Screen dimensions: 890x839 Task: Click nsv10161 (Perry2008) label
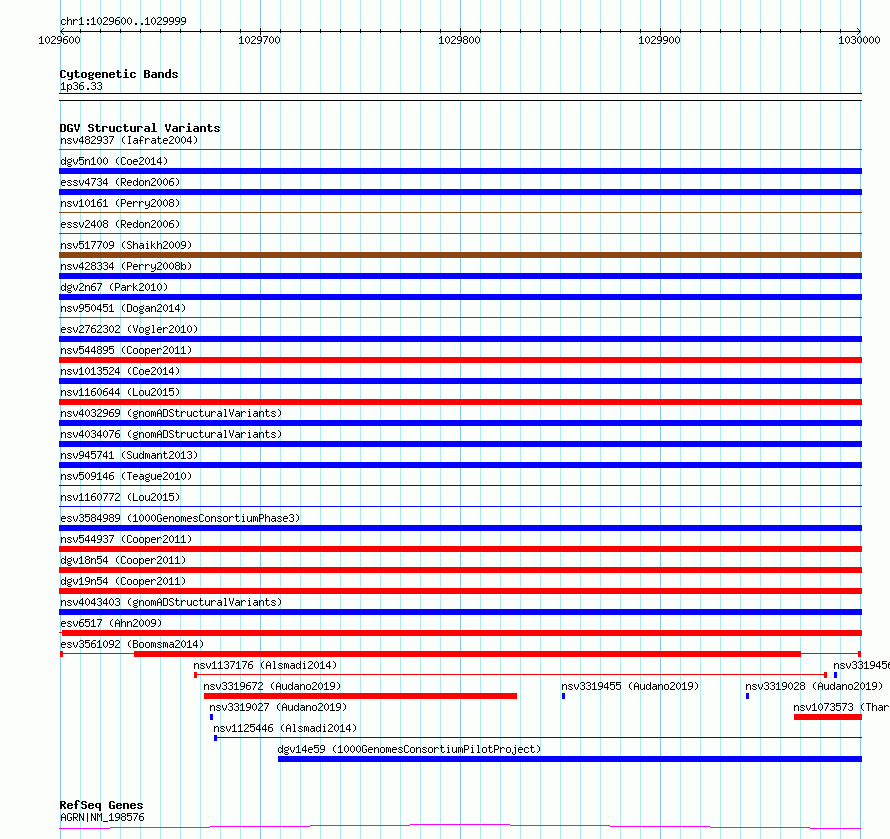pos(120,203)
